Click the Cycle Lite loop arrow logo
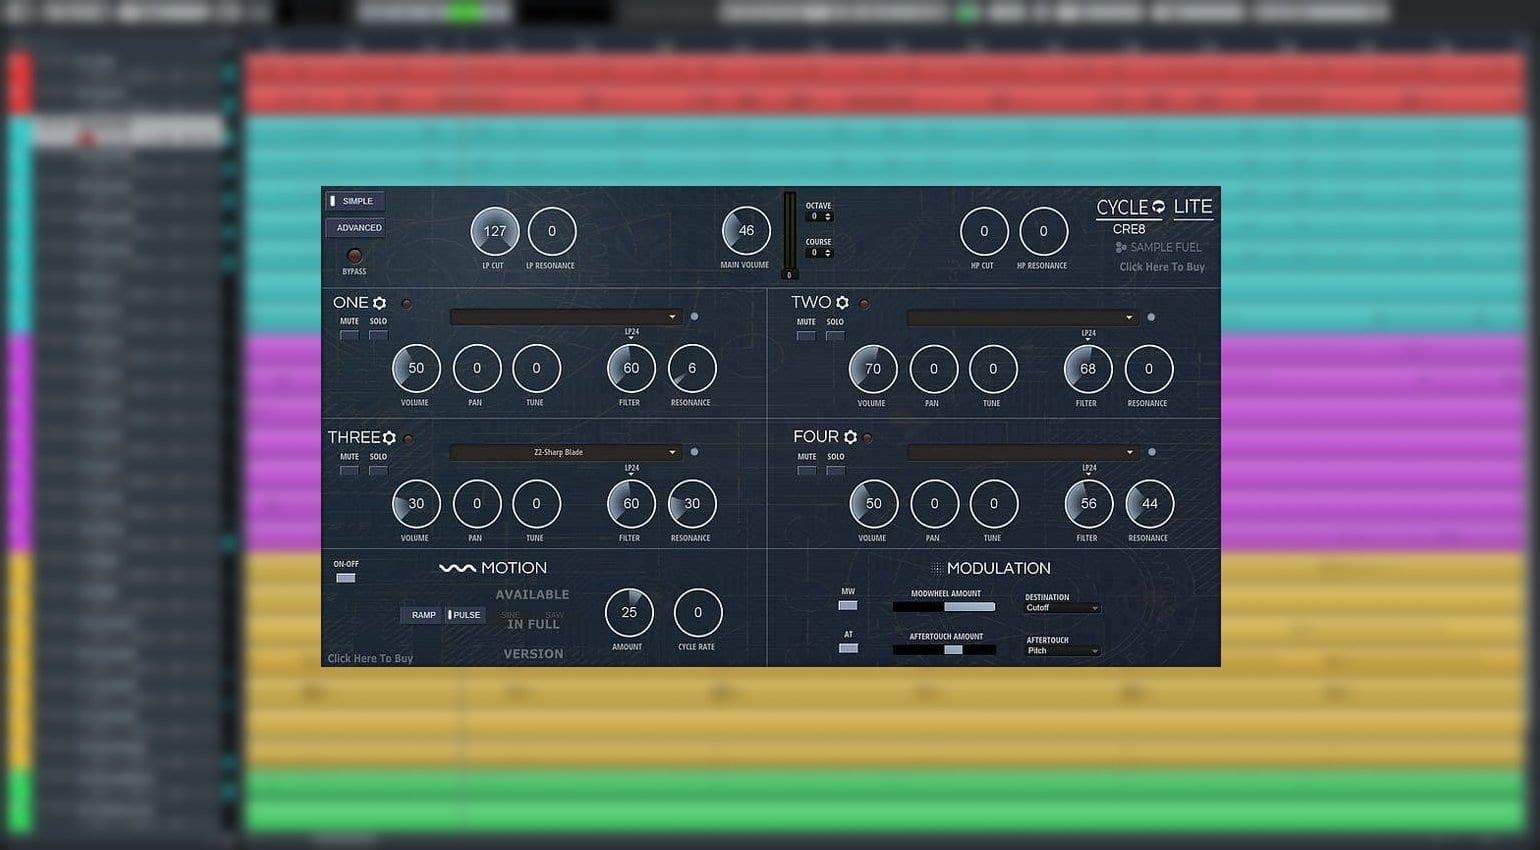 pos(1158,207)
